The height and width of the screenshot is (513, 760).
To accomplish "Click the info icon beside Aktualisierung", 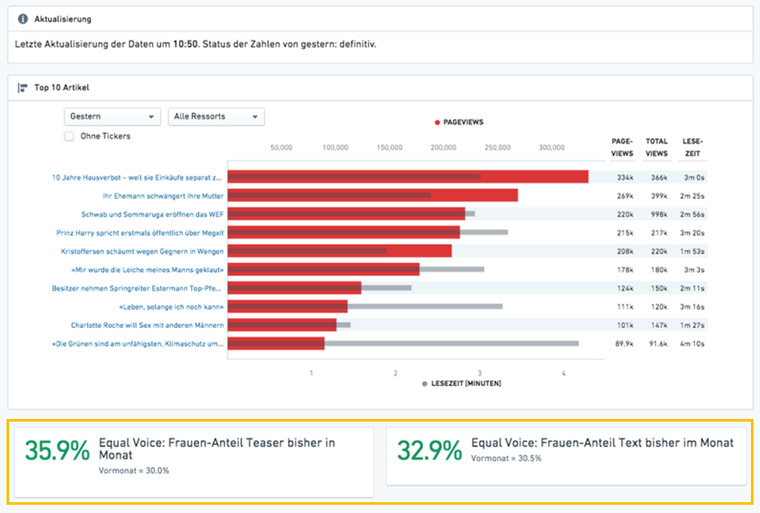I will 23,19.
